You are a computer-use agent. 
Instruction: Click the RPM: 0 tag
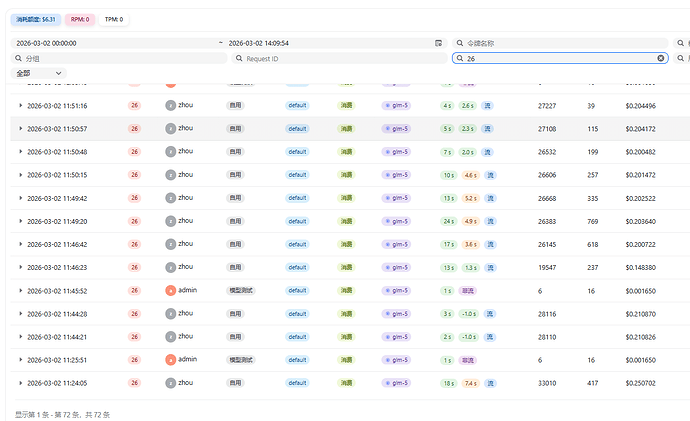80,19
